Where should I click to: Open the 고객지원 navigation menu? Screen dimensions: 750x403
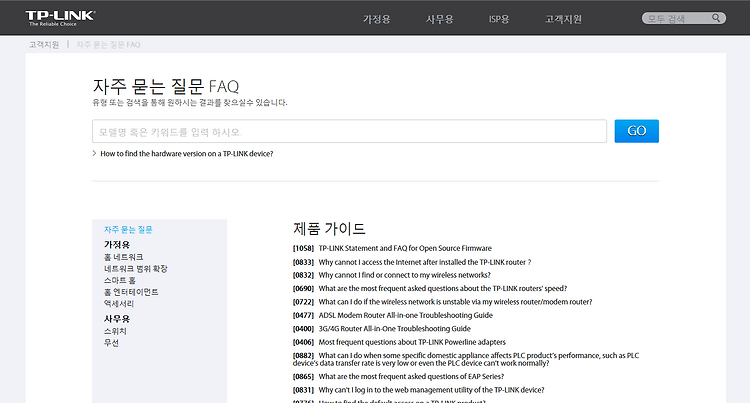tap(563, 19)
